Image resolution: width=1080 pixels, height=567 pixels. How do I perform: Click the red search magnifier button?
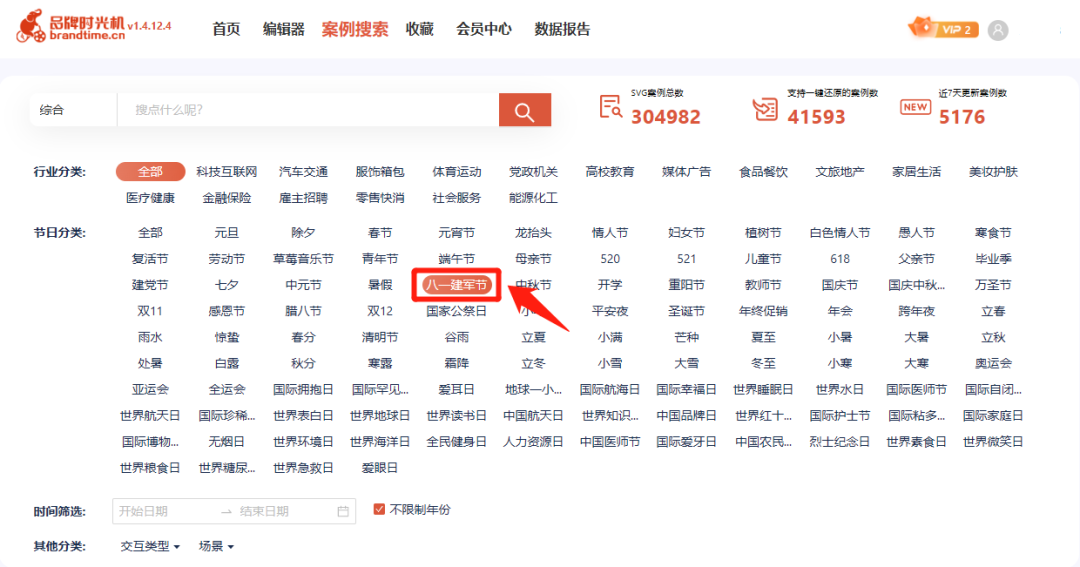(x=525, y=110)
